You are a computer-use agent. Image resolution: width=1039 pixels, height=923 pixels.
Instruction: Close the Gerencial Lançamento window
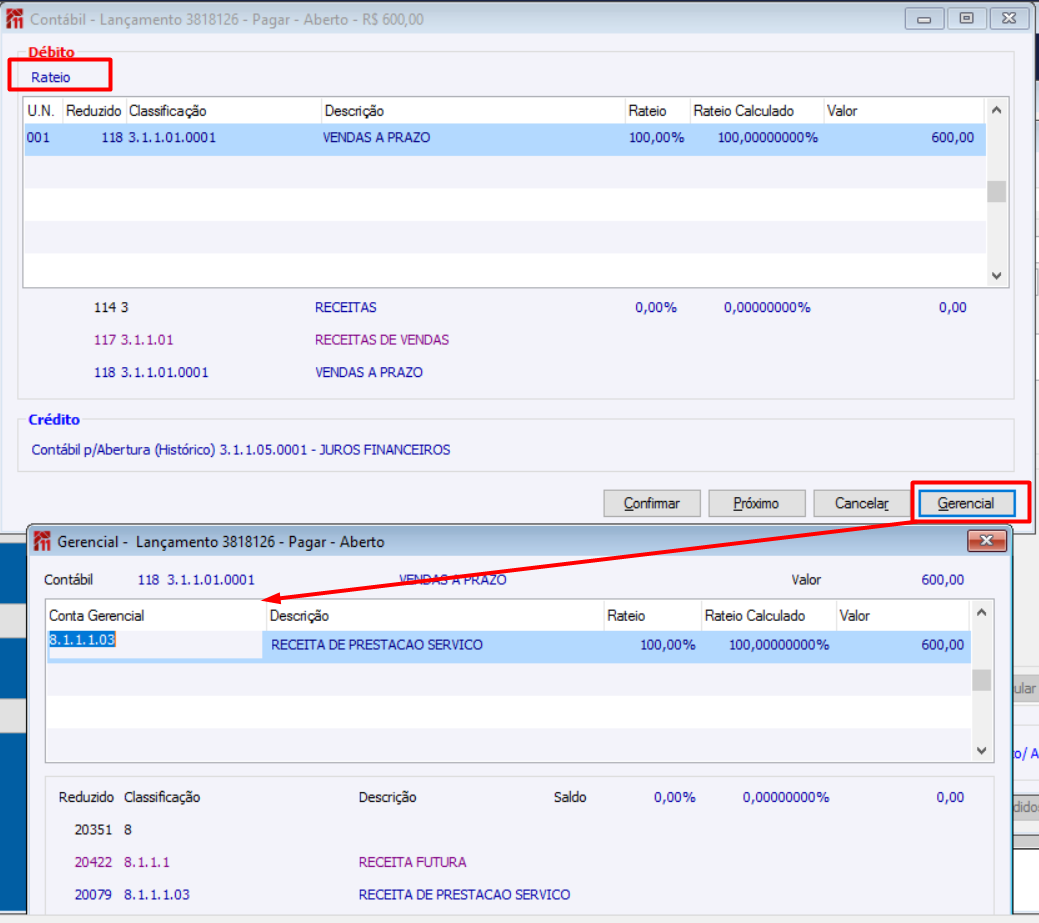987,541
